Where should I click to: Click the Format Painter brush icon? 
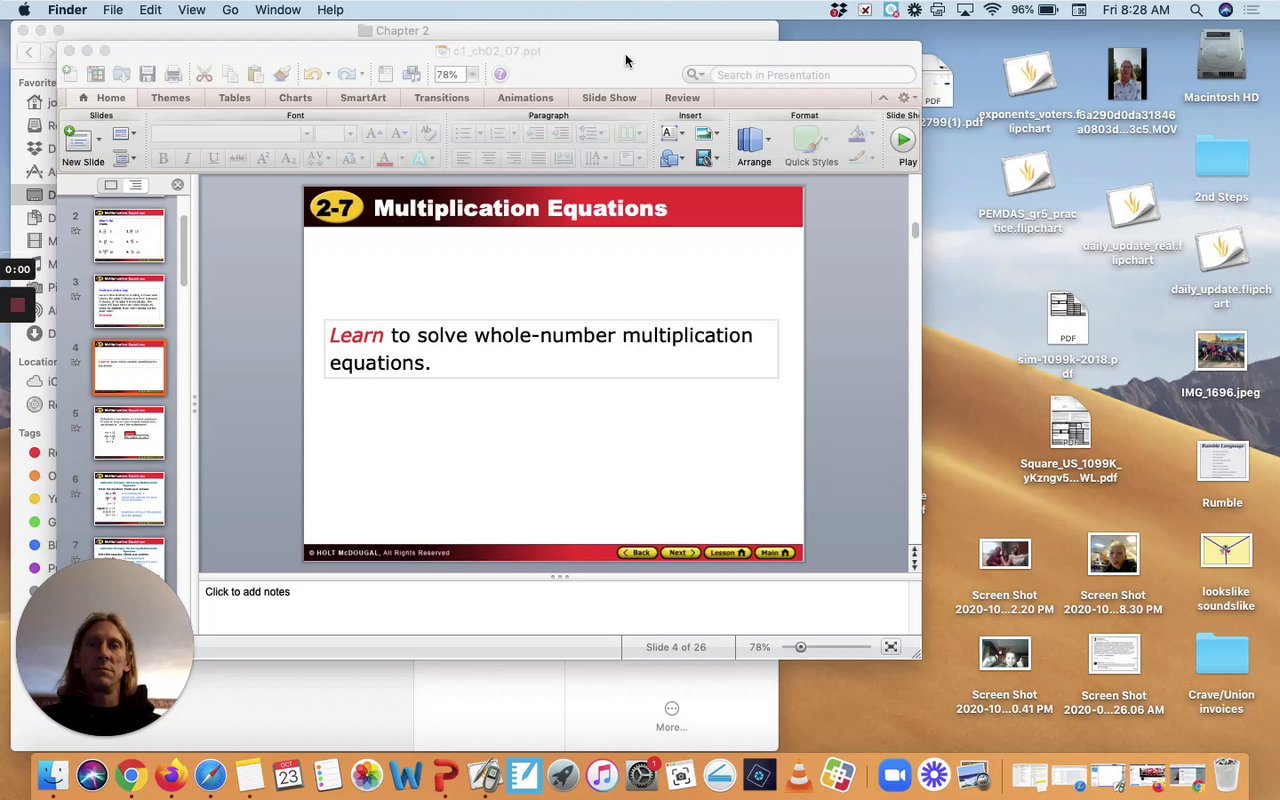point(281,74)
